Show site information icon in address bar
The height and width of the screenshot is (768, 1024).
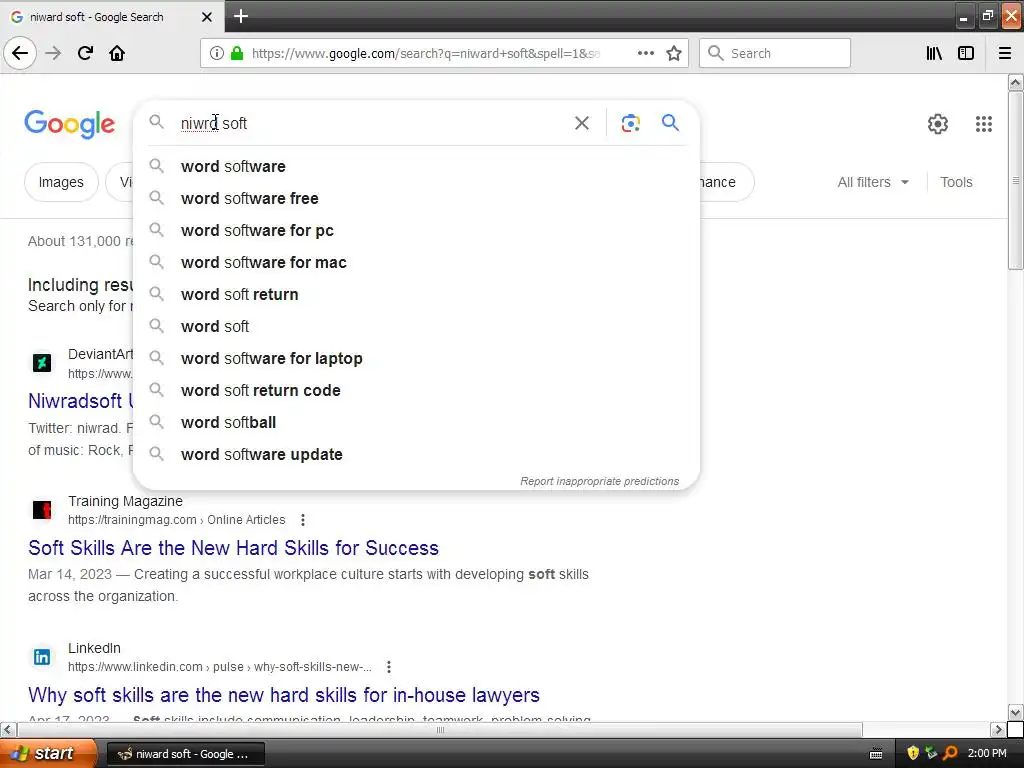217,54
